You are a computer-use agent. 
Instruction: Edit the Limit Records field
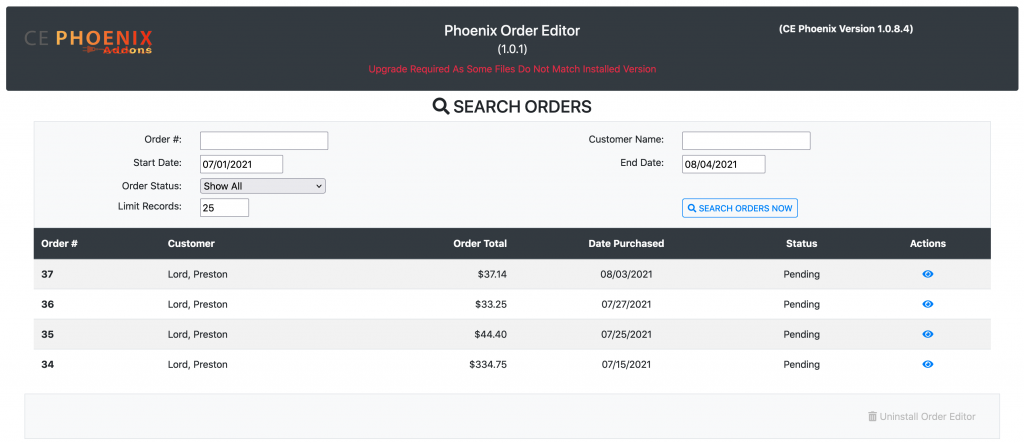(x=225, y=208)
